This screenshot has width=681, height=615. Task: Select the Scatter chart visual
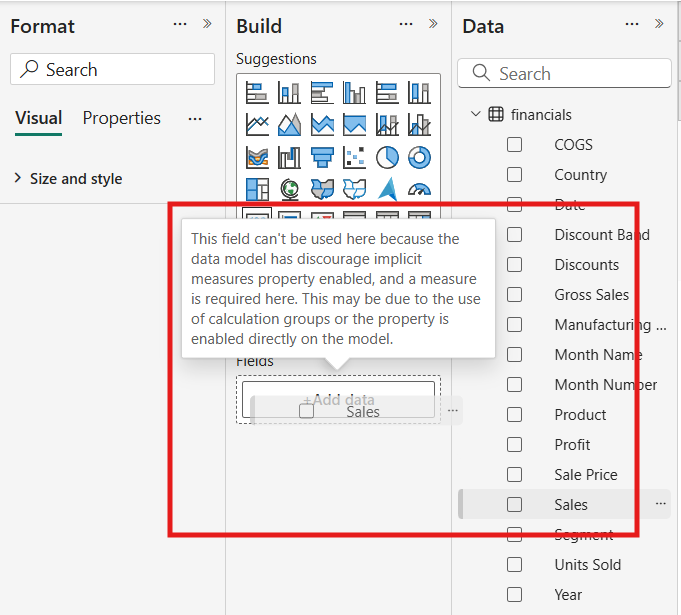pos(354,157)
